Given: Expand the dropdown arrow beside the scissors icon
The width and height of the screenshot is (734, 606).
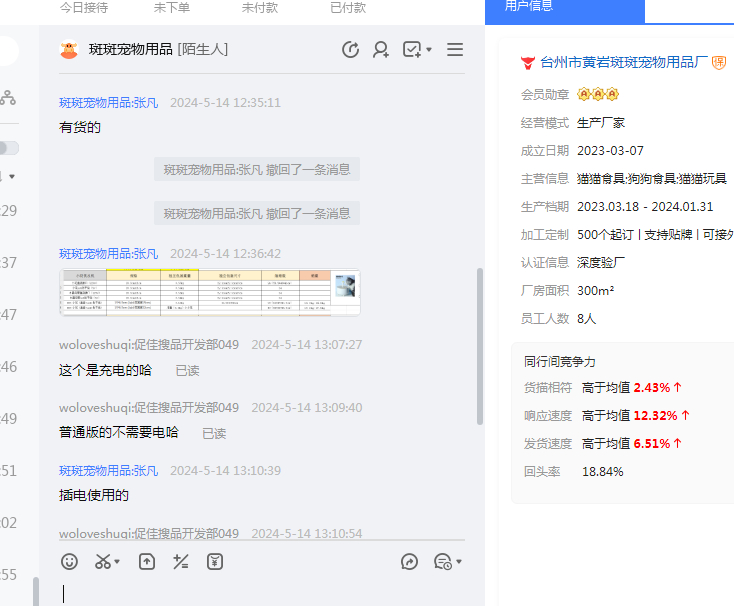Looking at the screenshot, I should [x=118, y=562].
